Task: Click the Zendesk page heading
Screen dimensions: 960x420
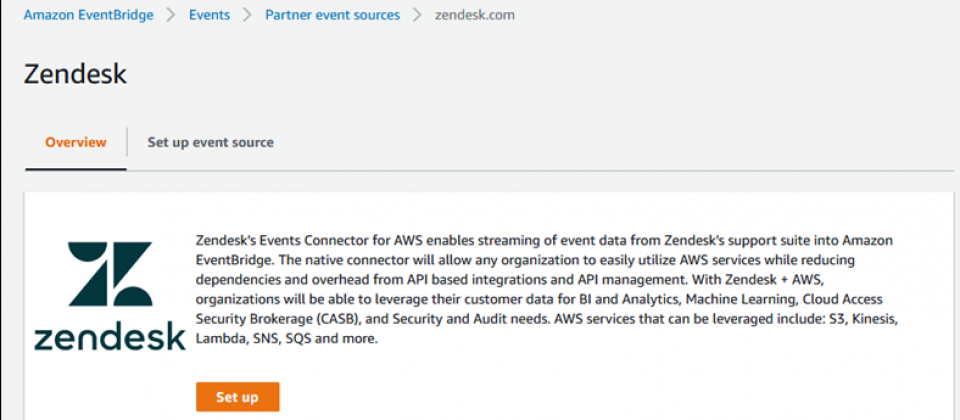Action: click(x=75, y=75)
